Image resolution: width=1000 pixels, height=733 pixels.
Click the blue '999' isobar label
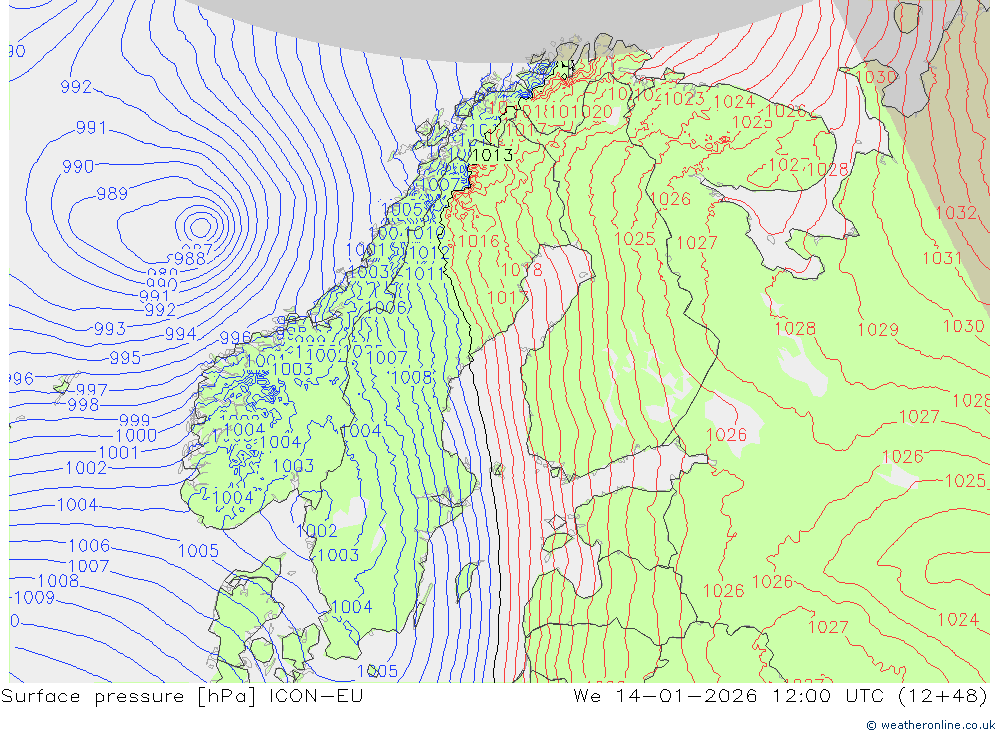(x=135, y=420)
